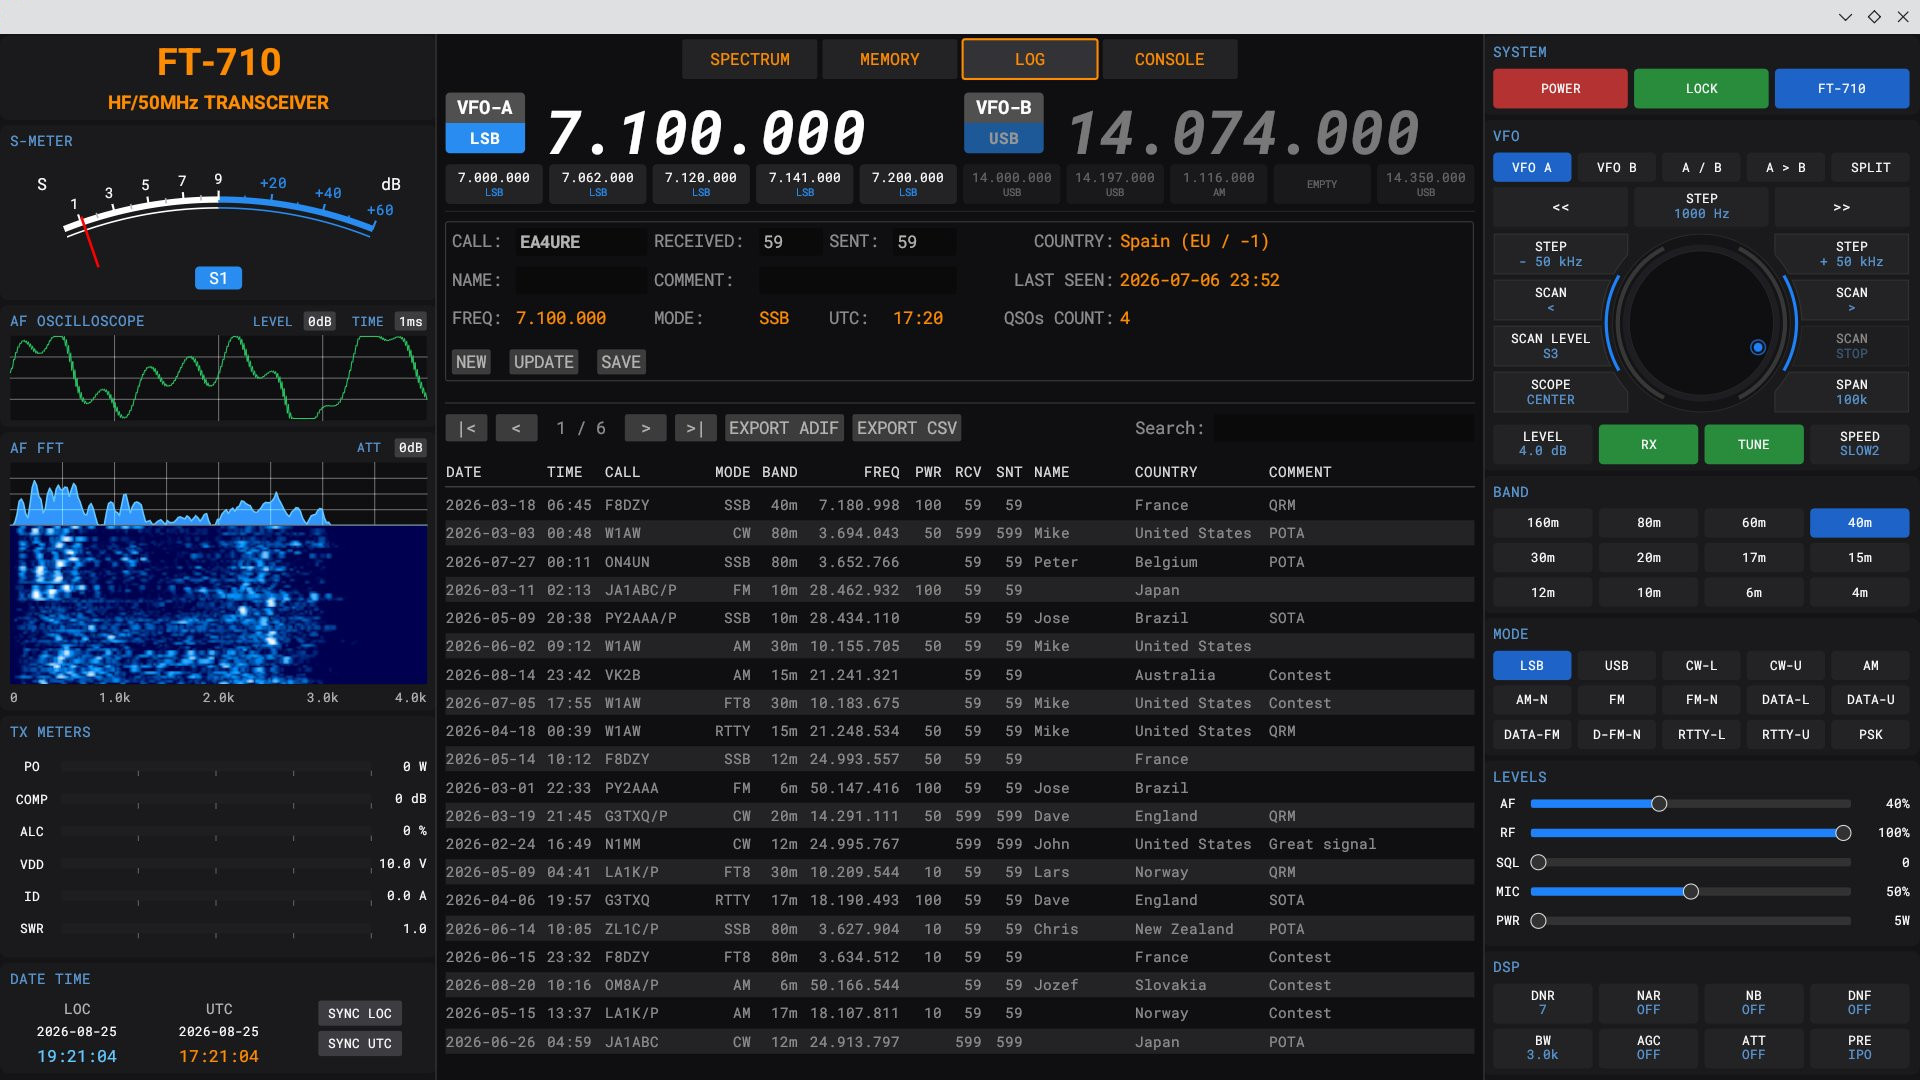Switch to the SPECTRUM tab
This screenshot has width=1920, height=1080.
click(749, 59)
